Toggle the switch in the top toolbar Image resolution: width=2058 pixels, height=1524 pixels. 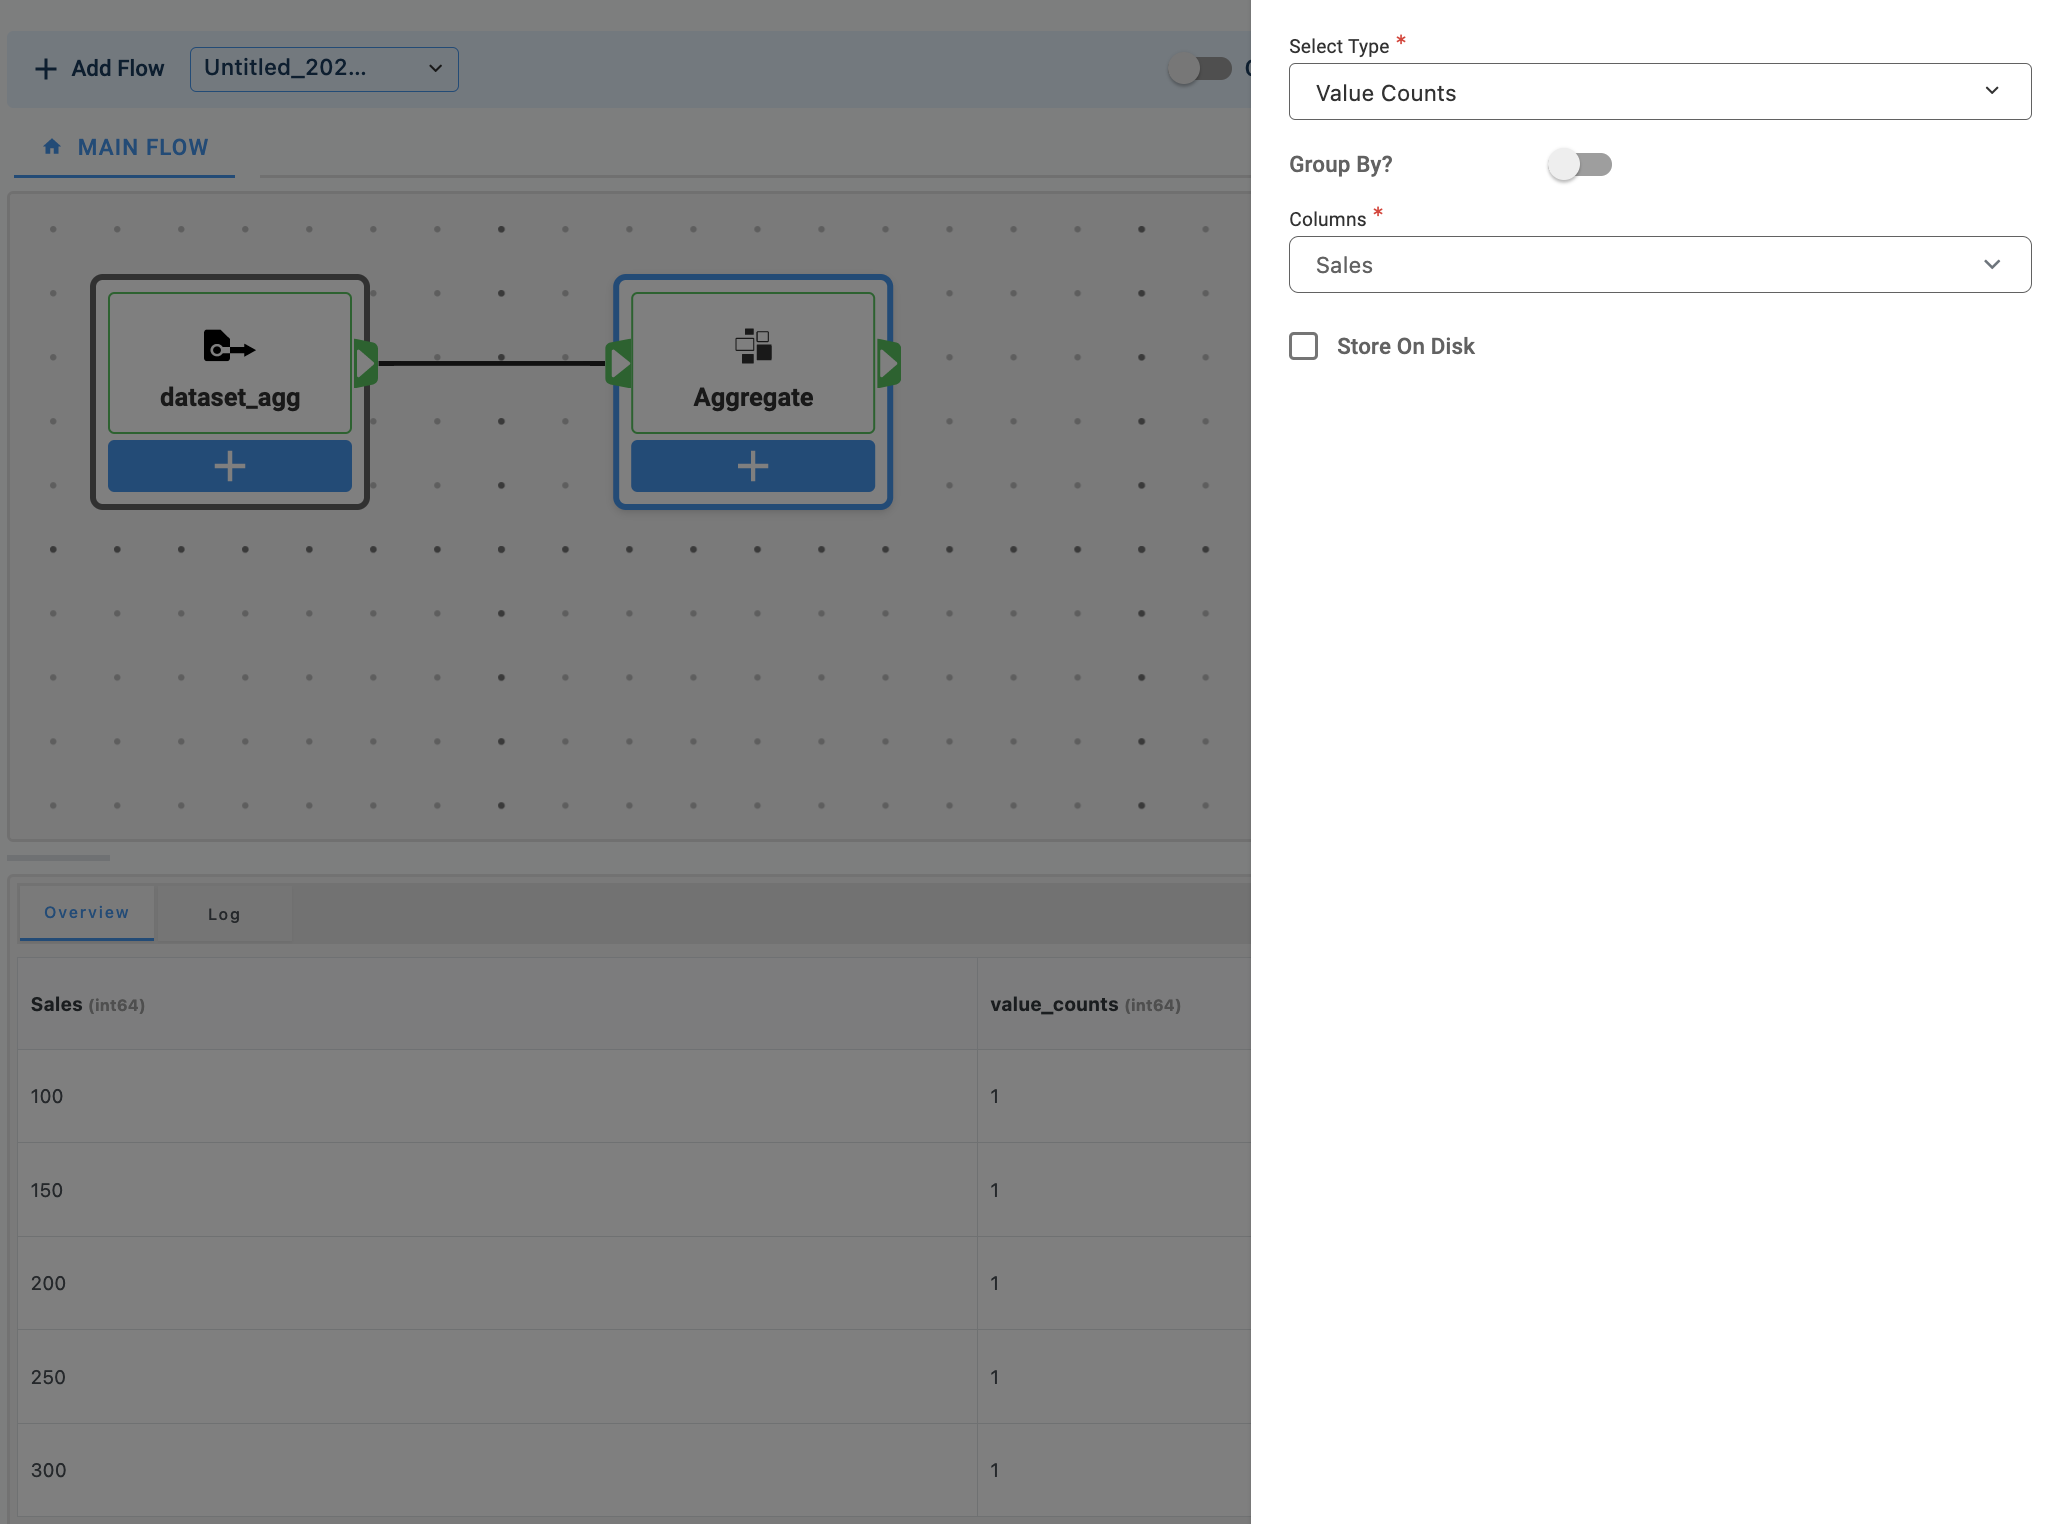tap(1199, 69)
